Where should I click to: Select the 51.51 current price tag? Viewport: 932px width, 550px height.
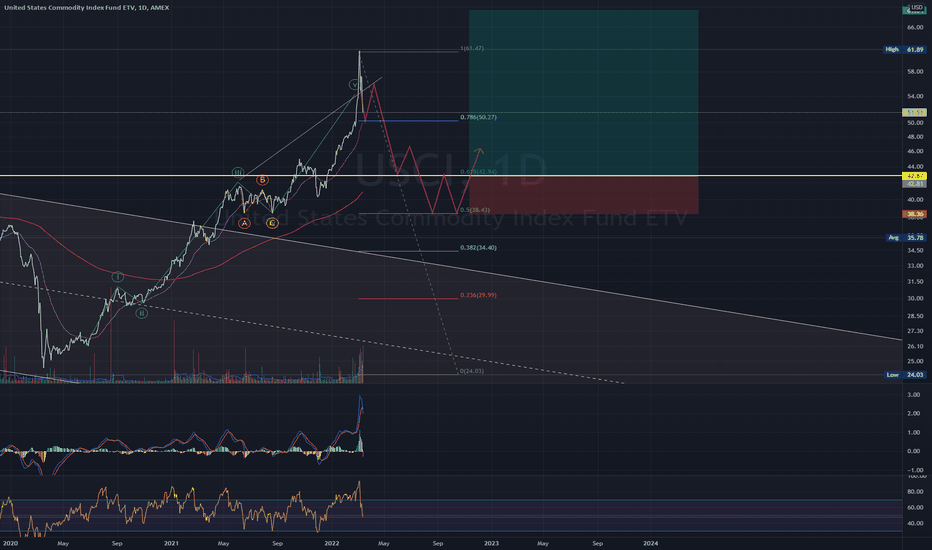coord(914,112)
